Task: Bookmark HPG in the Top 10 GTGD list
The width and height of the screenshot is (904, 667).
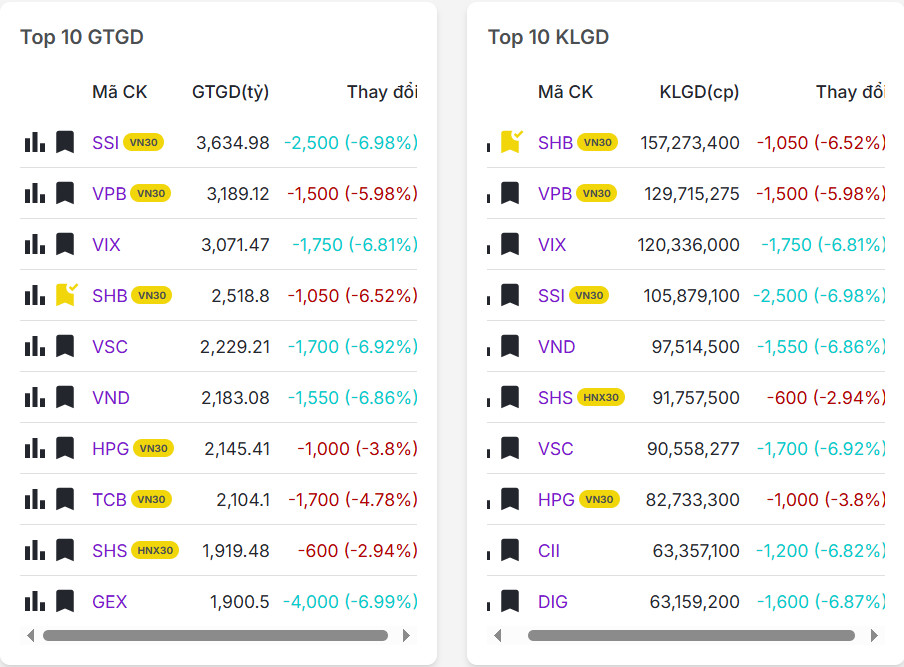Action: (65, 449)
